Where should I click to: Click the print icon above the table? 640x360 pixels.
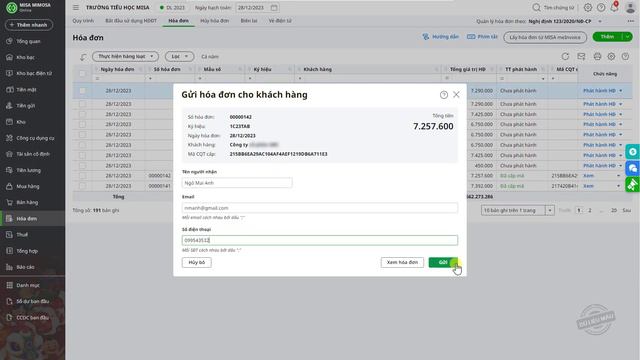click(x=597, y=56)
